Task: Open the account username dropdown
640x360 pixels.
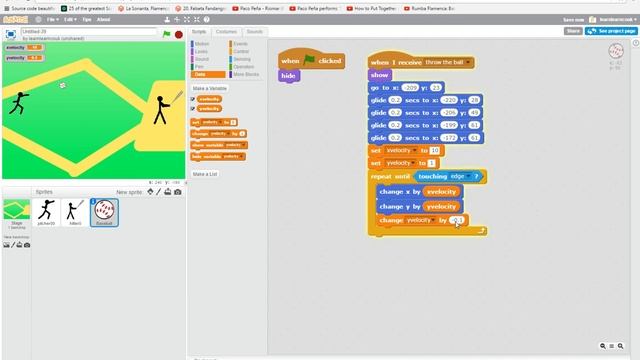Action: 618,20
